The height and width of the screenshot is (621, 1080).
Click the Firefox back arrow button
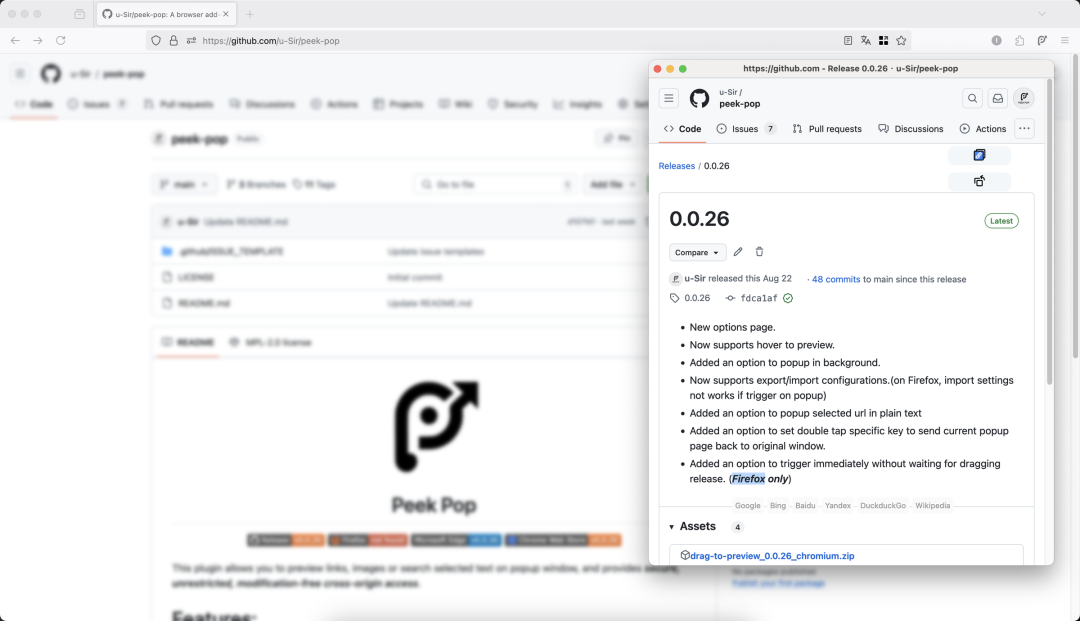click(x=15, y=41)
